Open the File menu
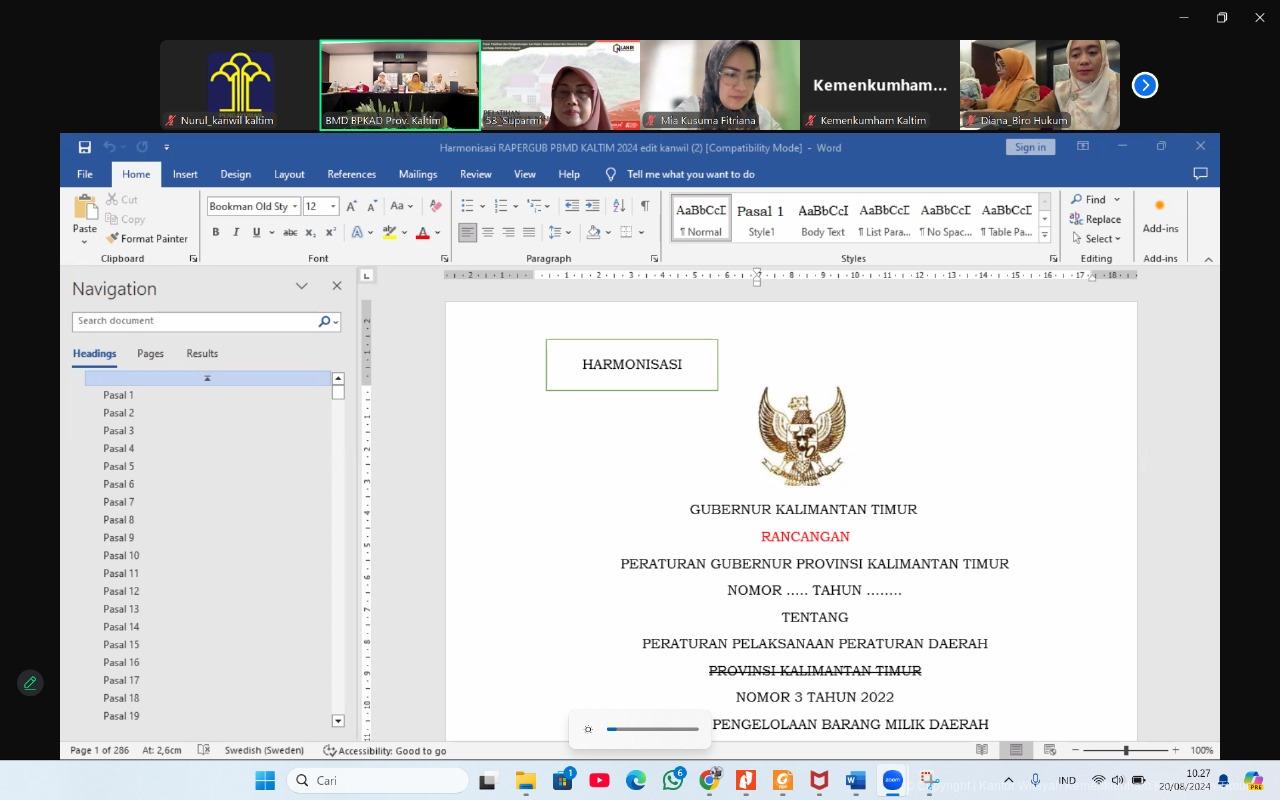The image size is (1280, 800). click(x=85, y=174)
